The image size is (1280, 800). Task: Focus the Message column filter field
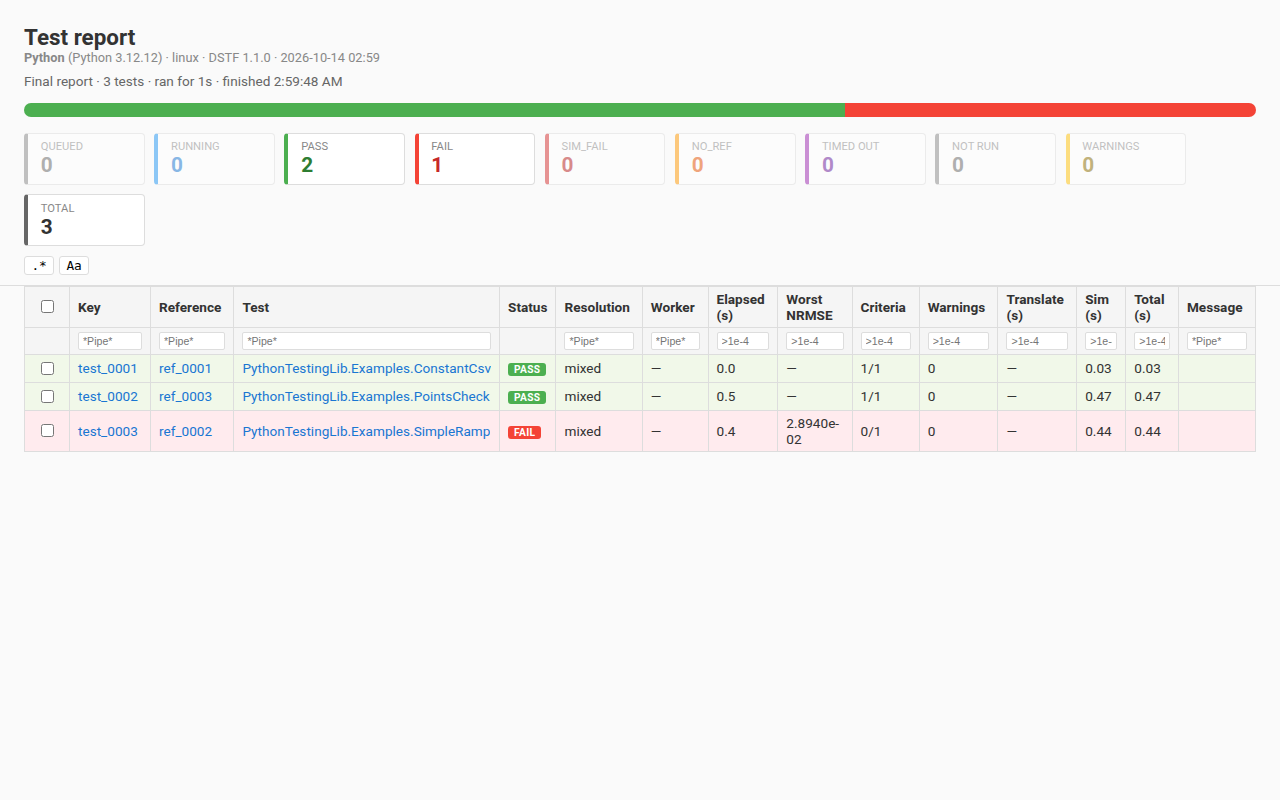point(1217,341)
